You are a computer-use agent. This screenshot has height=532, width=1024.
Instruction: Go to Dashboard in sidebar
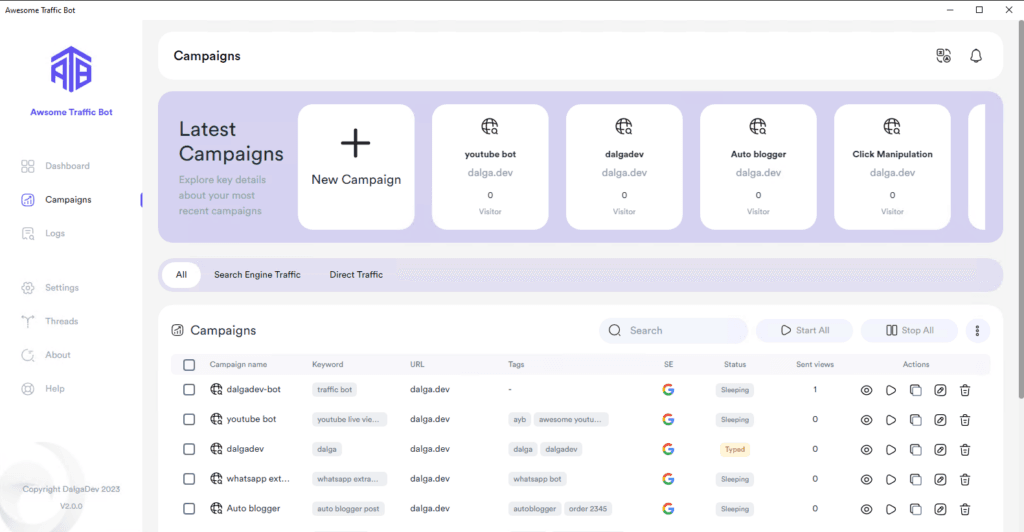tap(56, 166)
